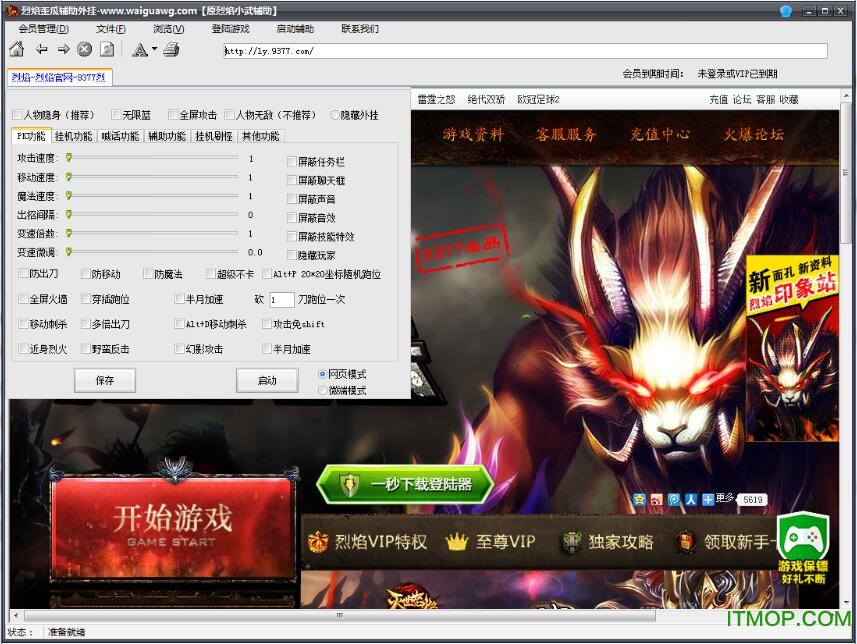This screenshot has height=644, width=857.
Task: Enable 人物隐身（推荐） checkbox
Action: 17,115
